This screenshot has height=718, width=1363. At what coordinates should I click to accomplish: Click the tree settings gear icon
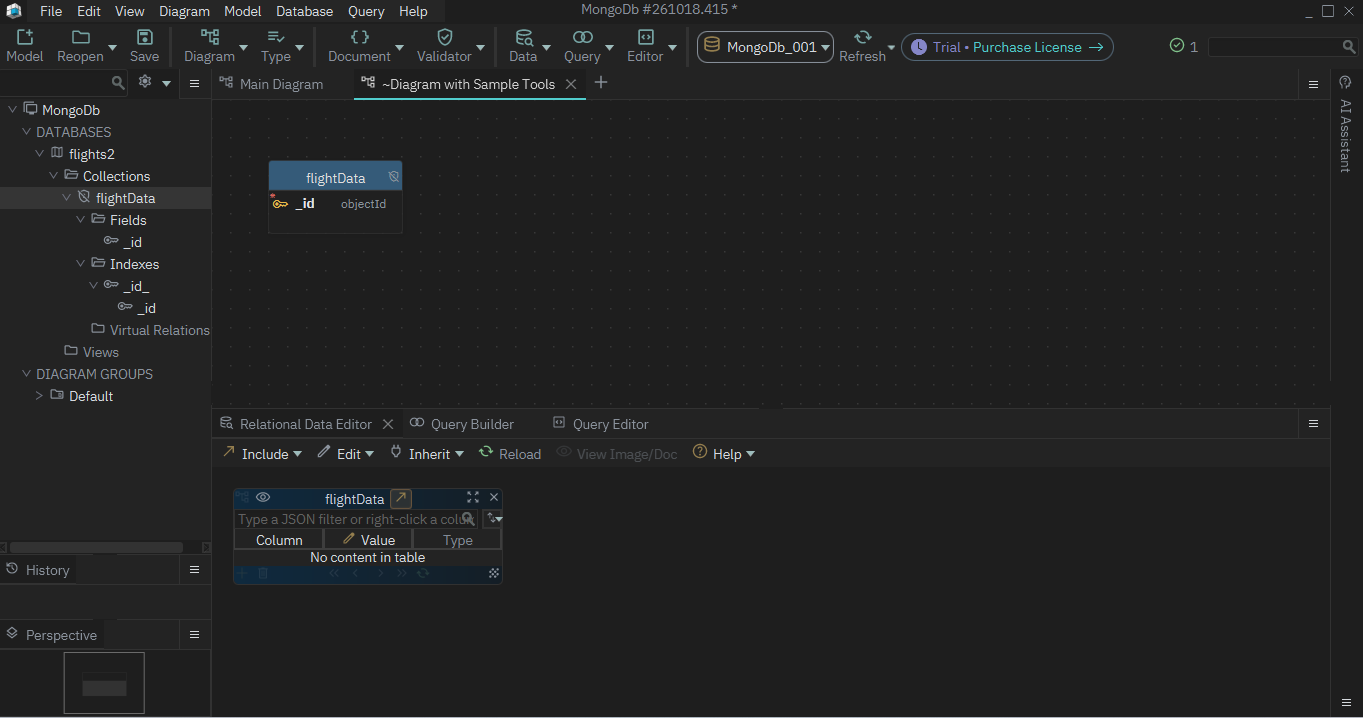(145, 82)
